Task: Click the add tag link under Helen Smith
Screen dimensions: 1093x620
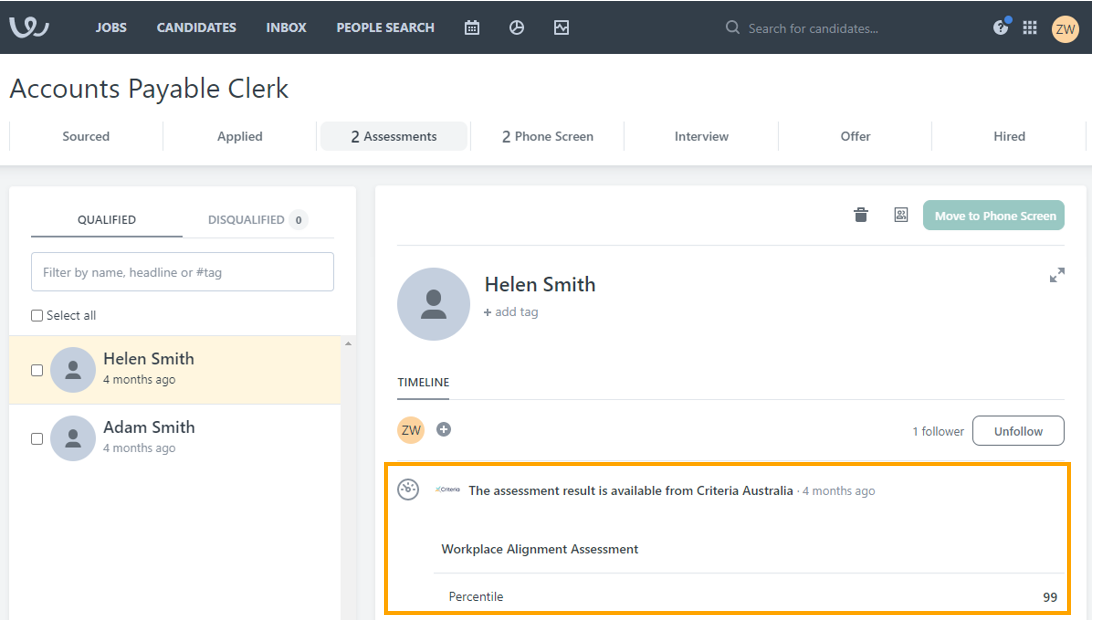Action: coord(511,312)
